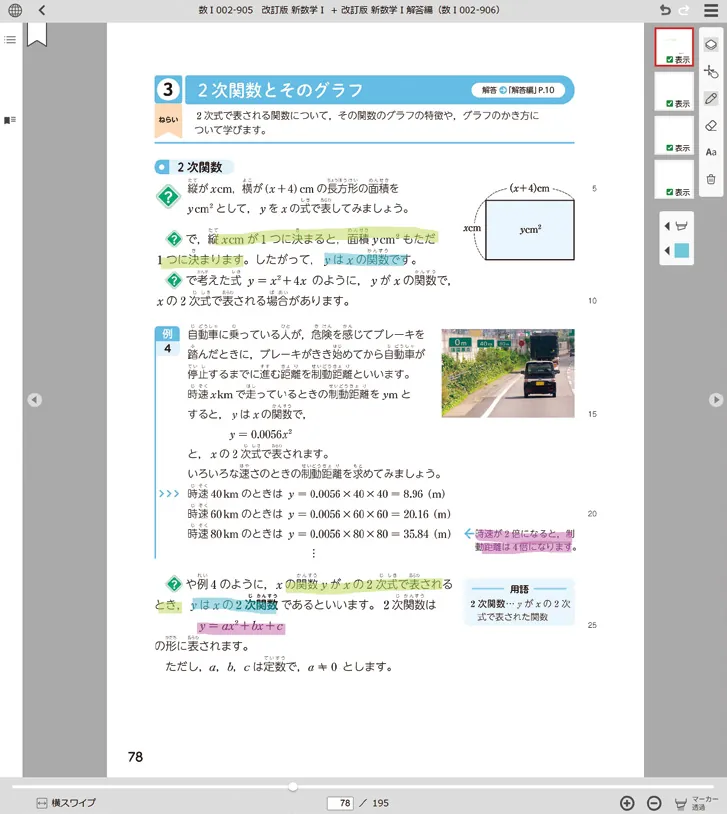Click the highlighted y = ax²+bx+c formula
Screen dimensions: 727x814
[241, 626]
